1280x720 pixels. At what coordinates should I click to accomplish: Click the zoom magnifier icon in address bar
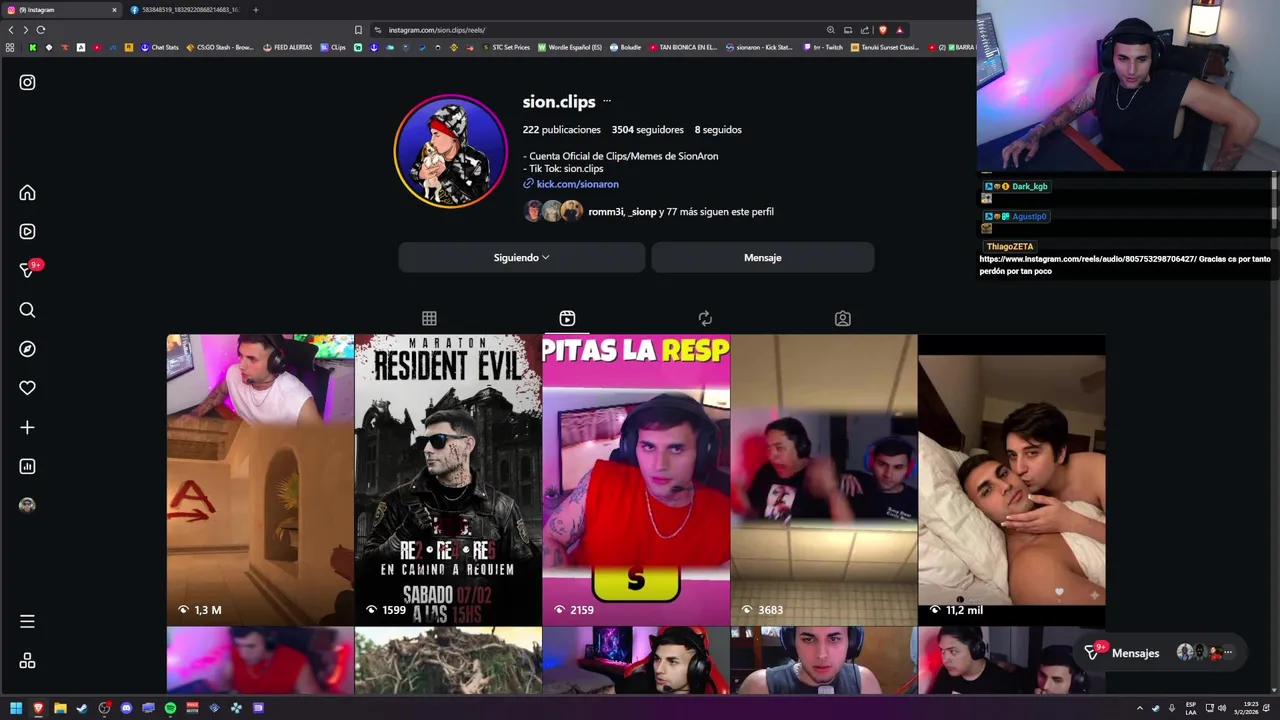pyautogui.click(x=830, y=30)
